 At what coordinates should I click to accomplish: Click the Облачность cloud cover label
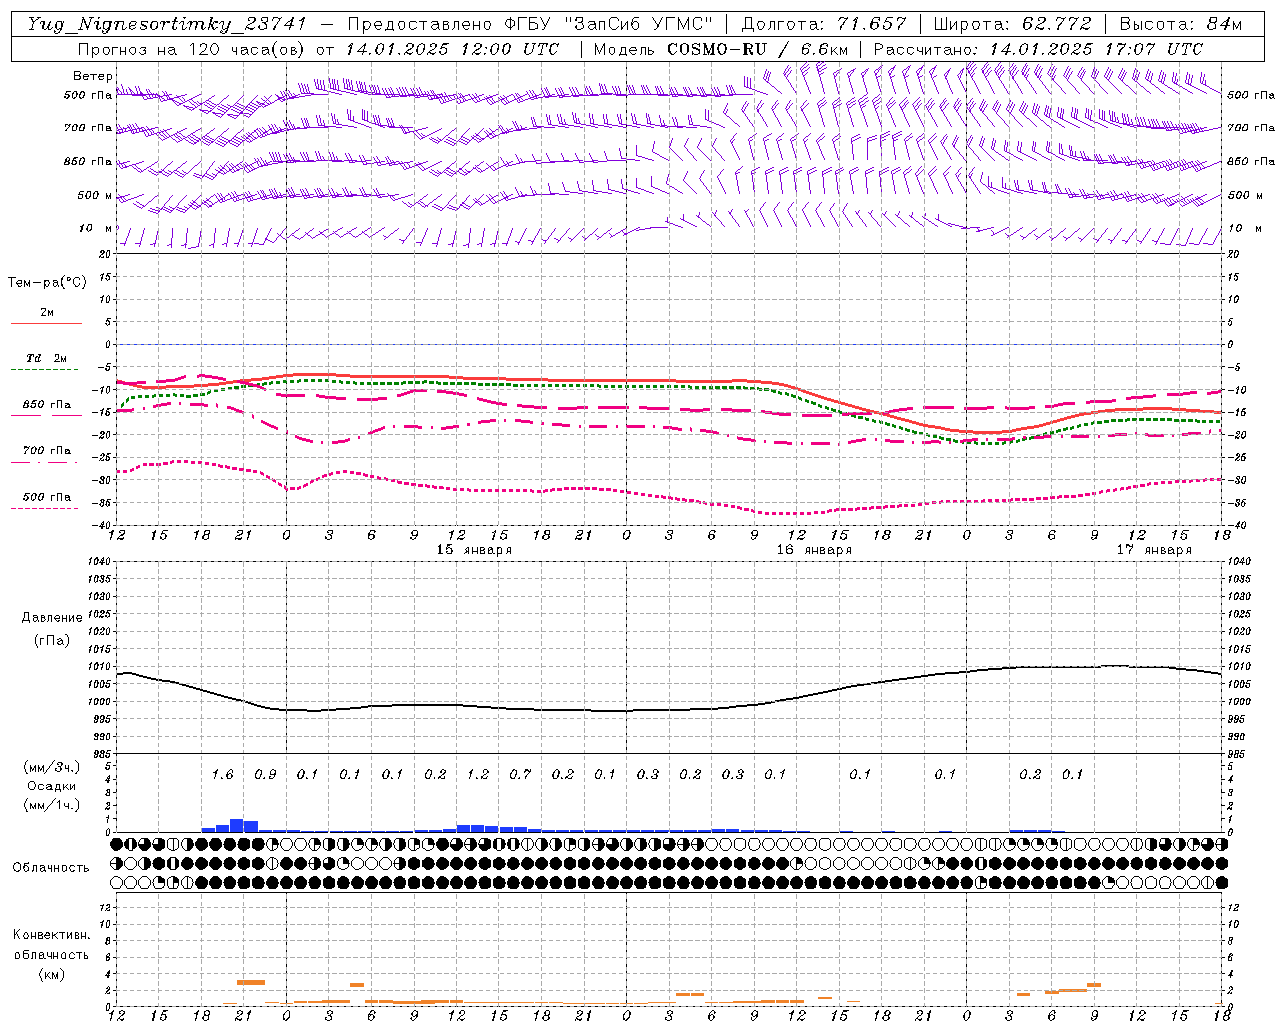coord(51,868)
